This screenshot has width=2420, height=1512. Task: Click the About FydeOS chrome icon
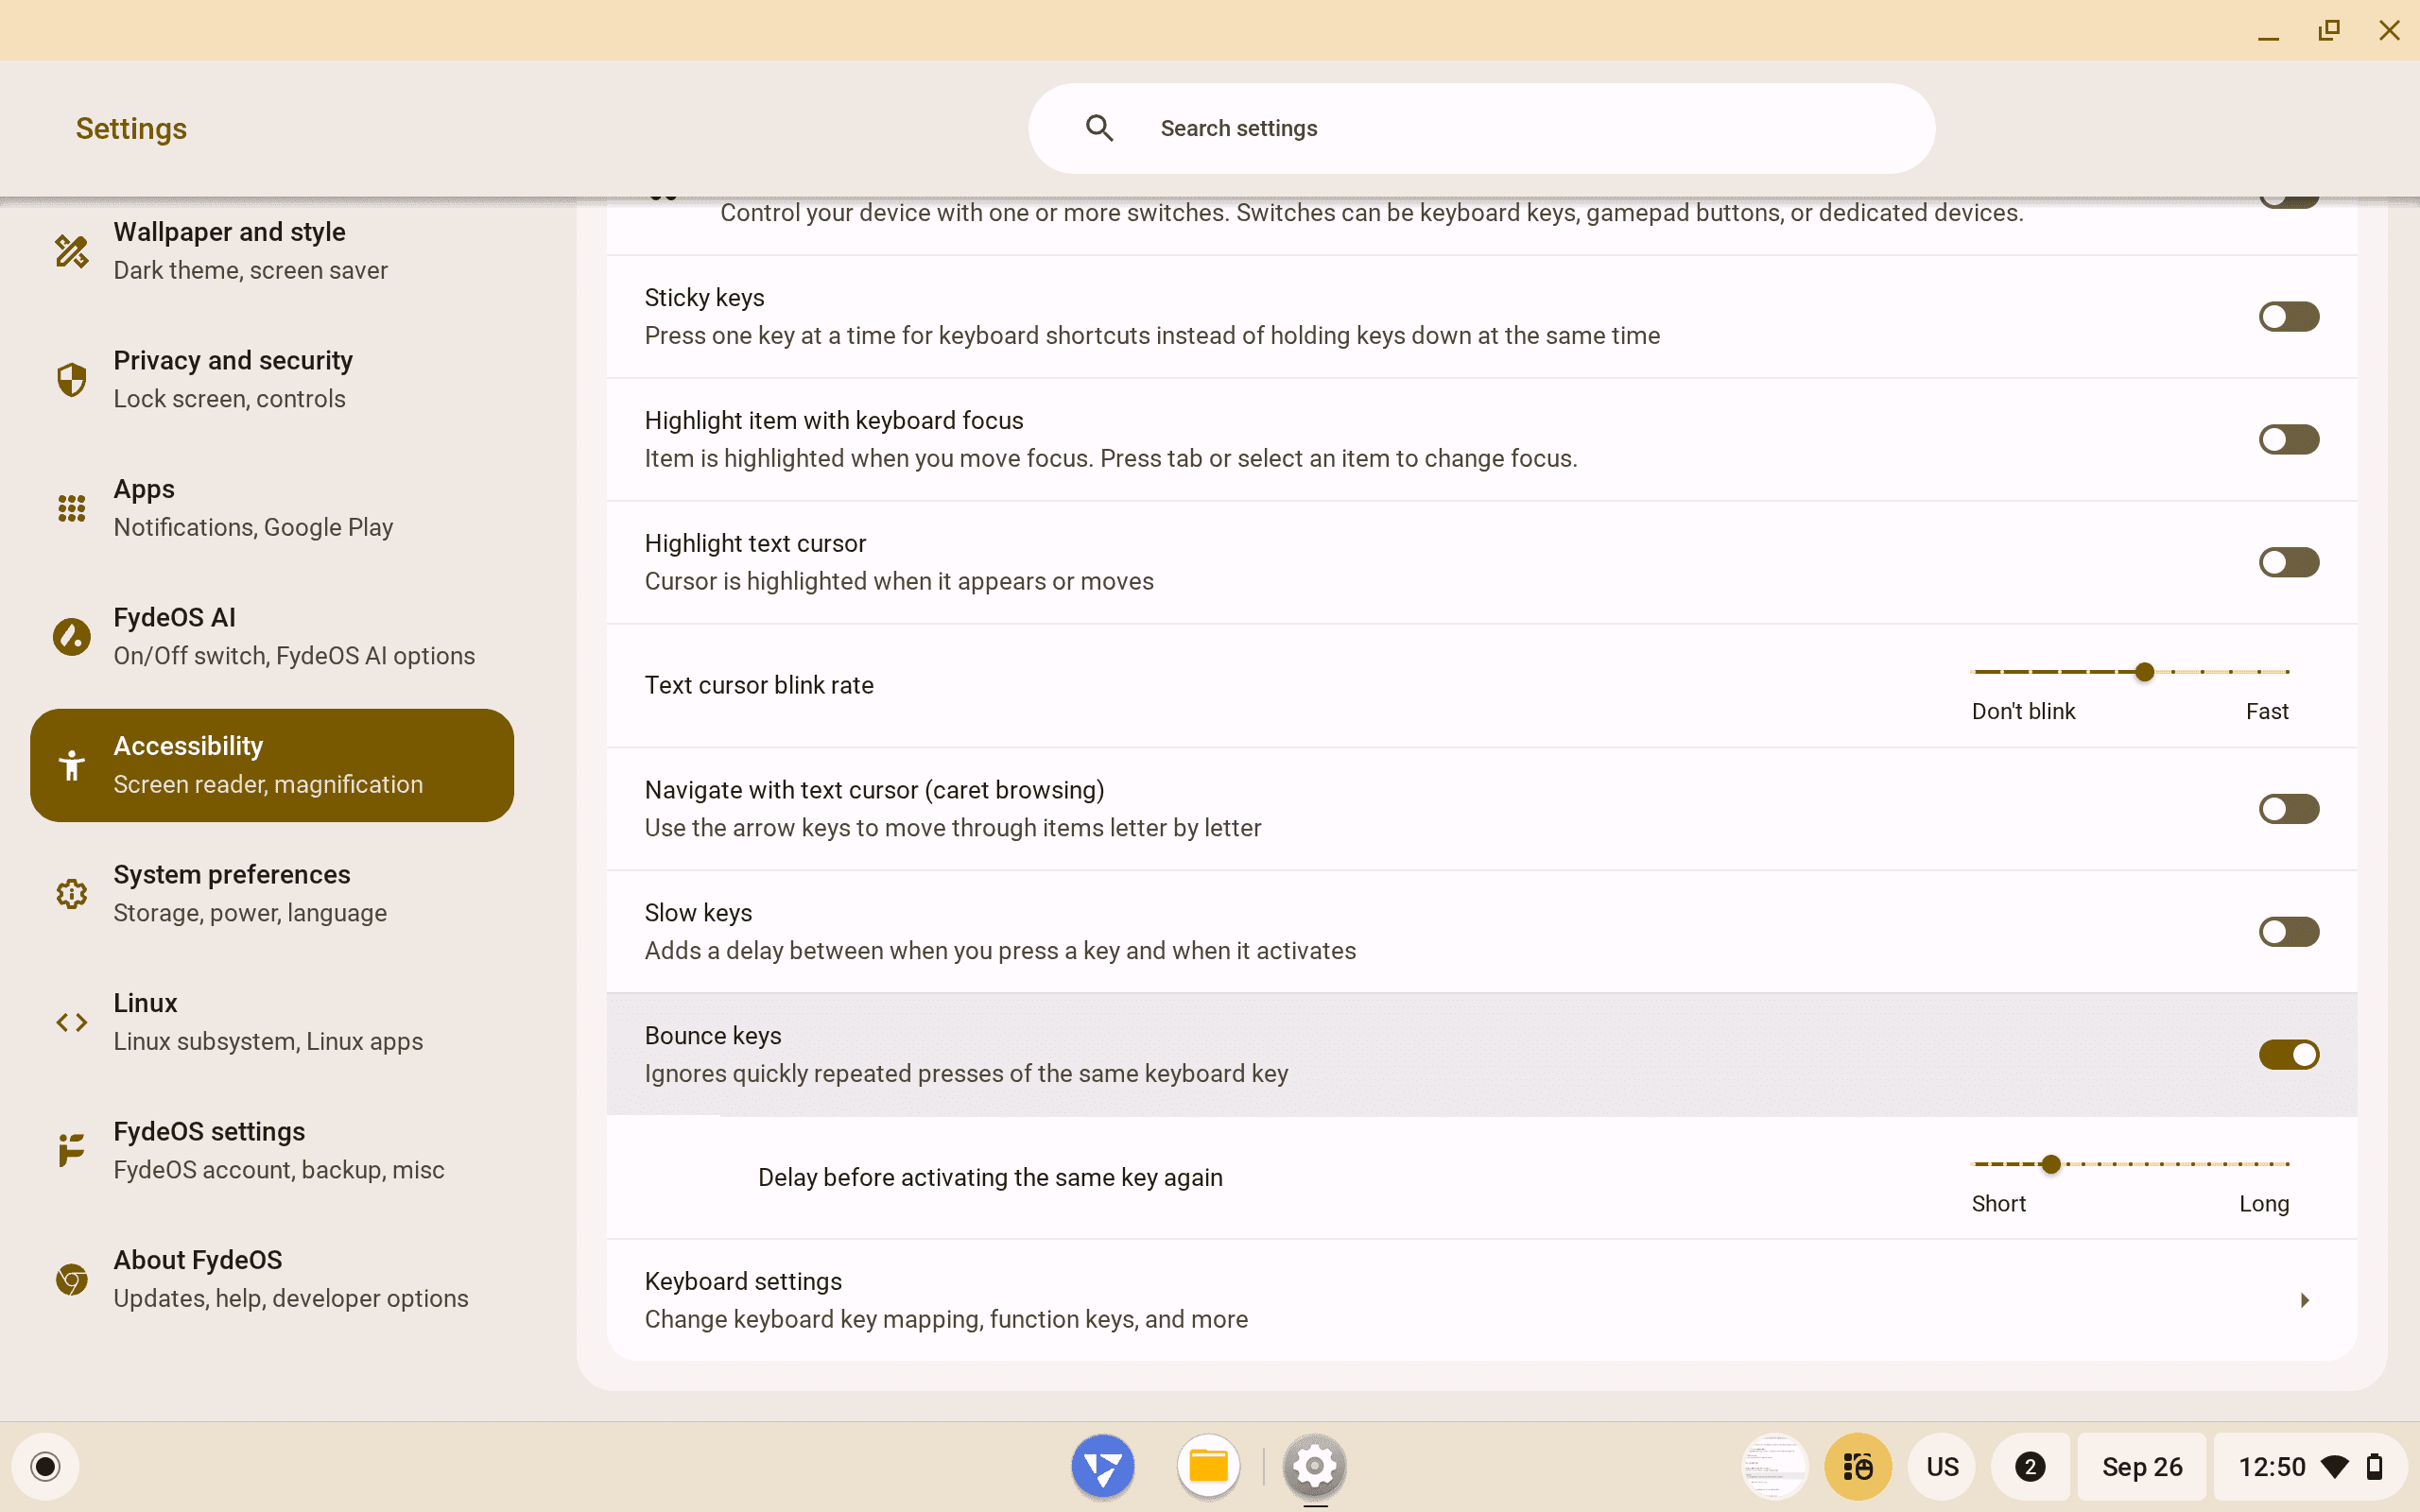pyautogui.click(x=71, y=1279)
